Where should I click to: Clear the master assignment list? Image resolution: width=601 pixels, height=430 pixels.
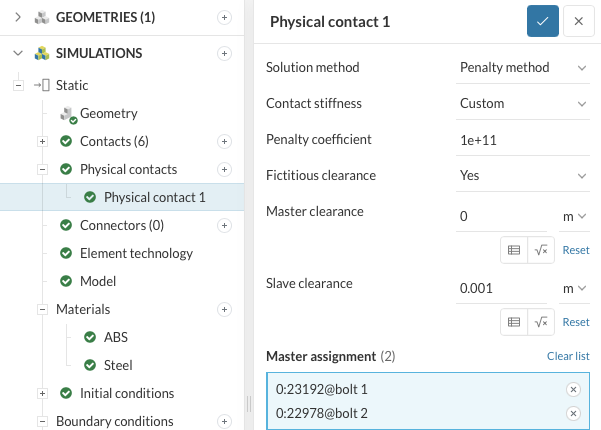[568, 356]
